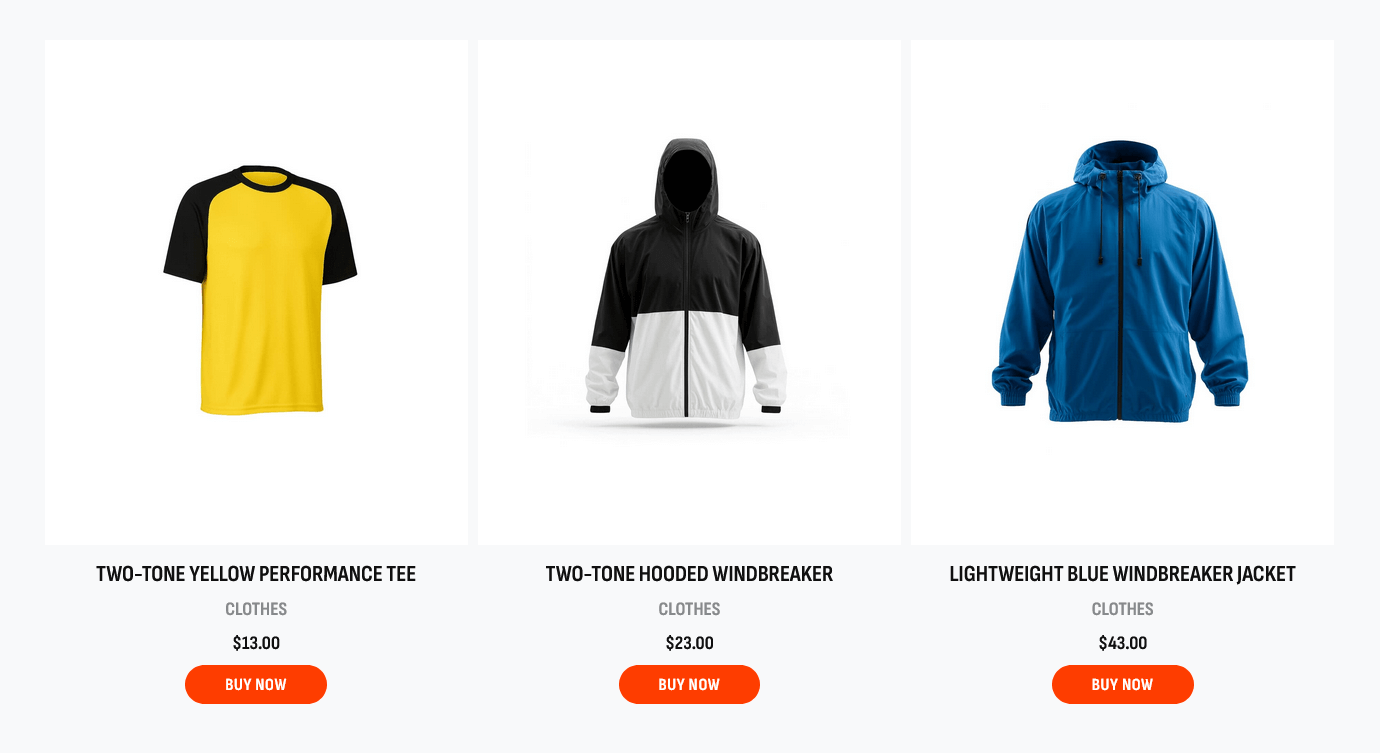This screenshot has height=753, width=1380.
Task: Open the yellow performance tee product image
Action: pyautogui.click(x=256, y=292)
